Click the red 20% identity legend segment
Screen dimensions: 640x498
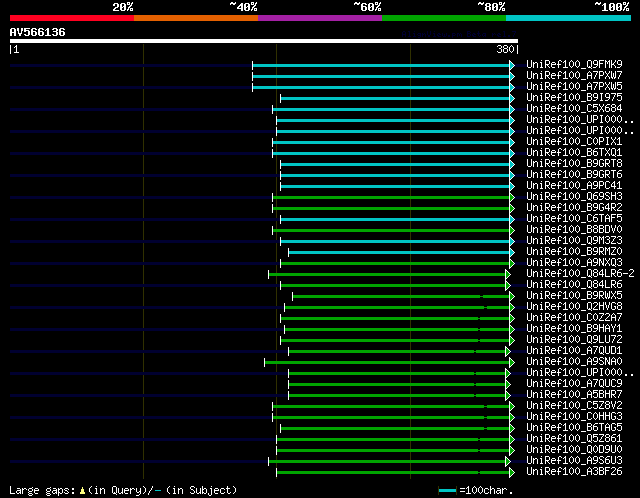pos(72,18)
